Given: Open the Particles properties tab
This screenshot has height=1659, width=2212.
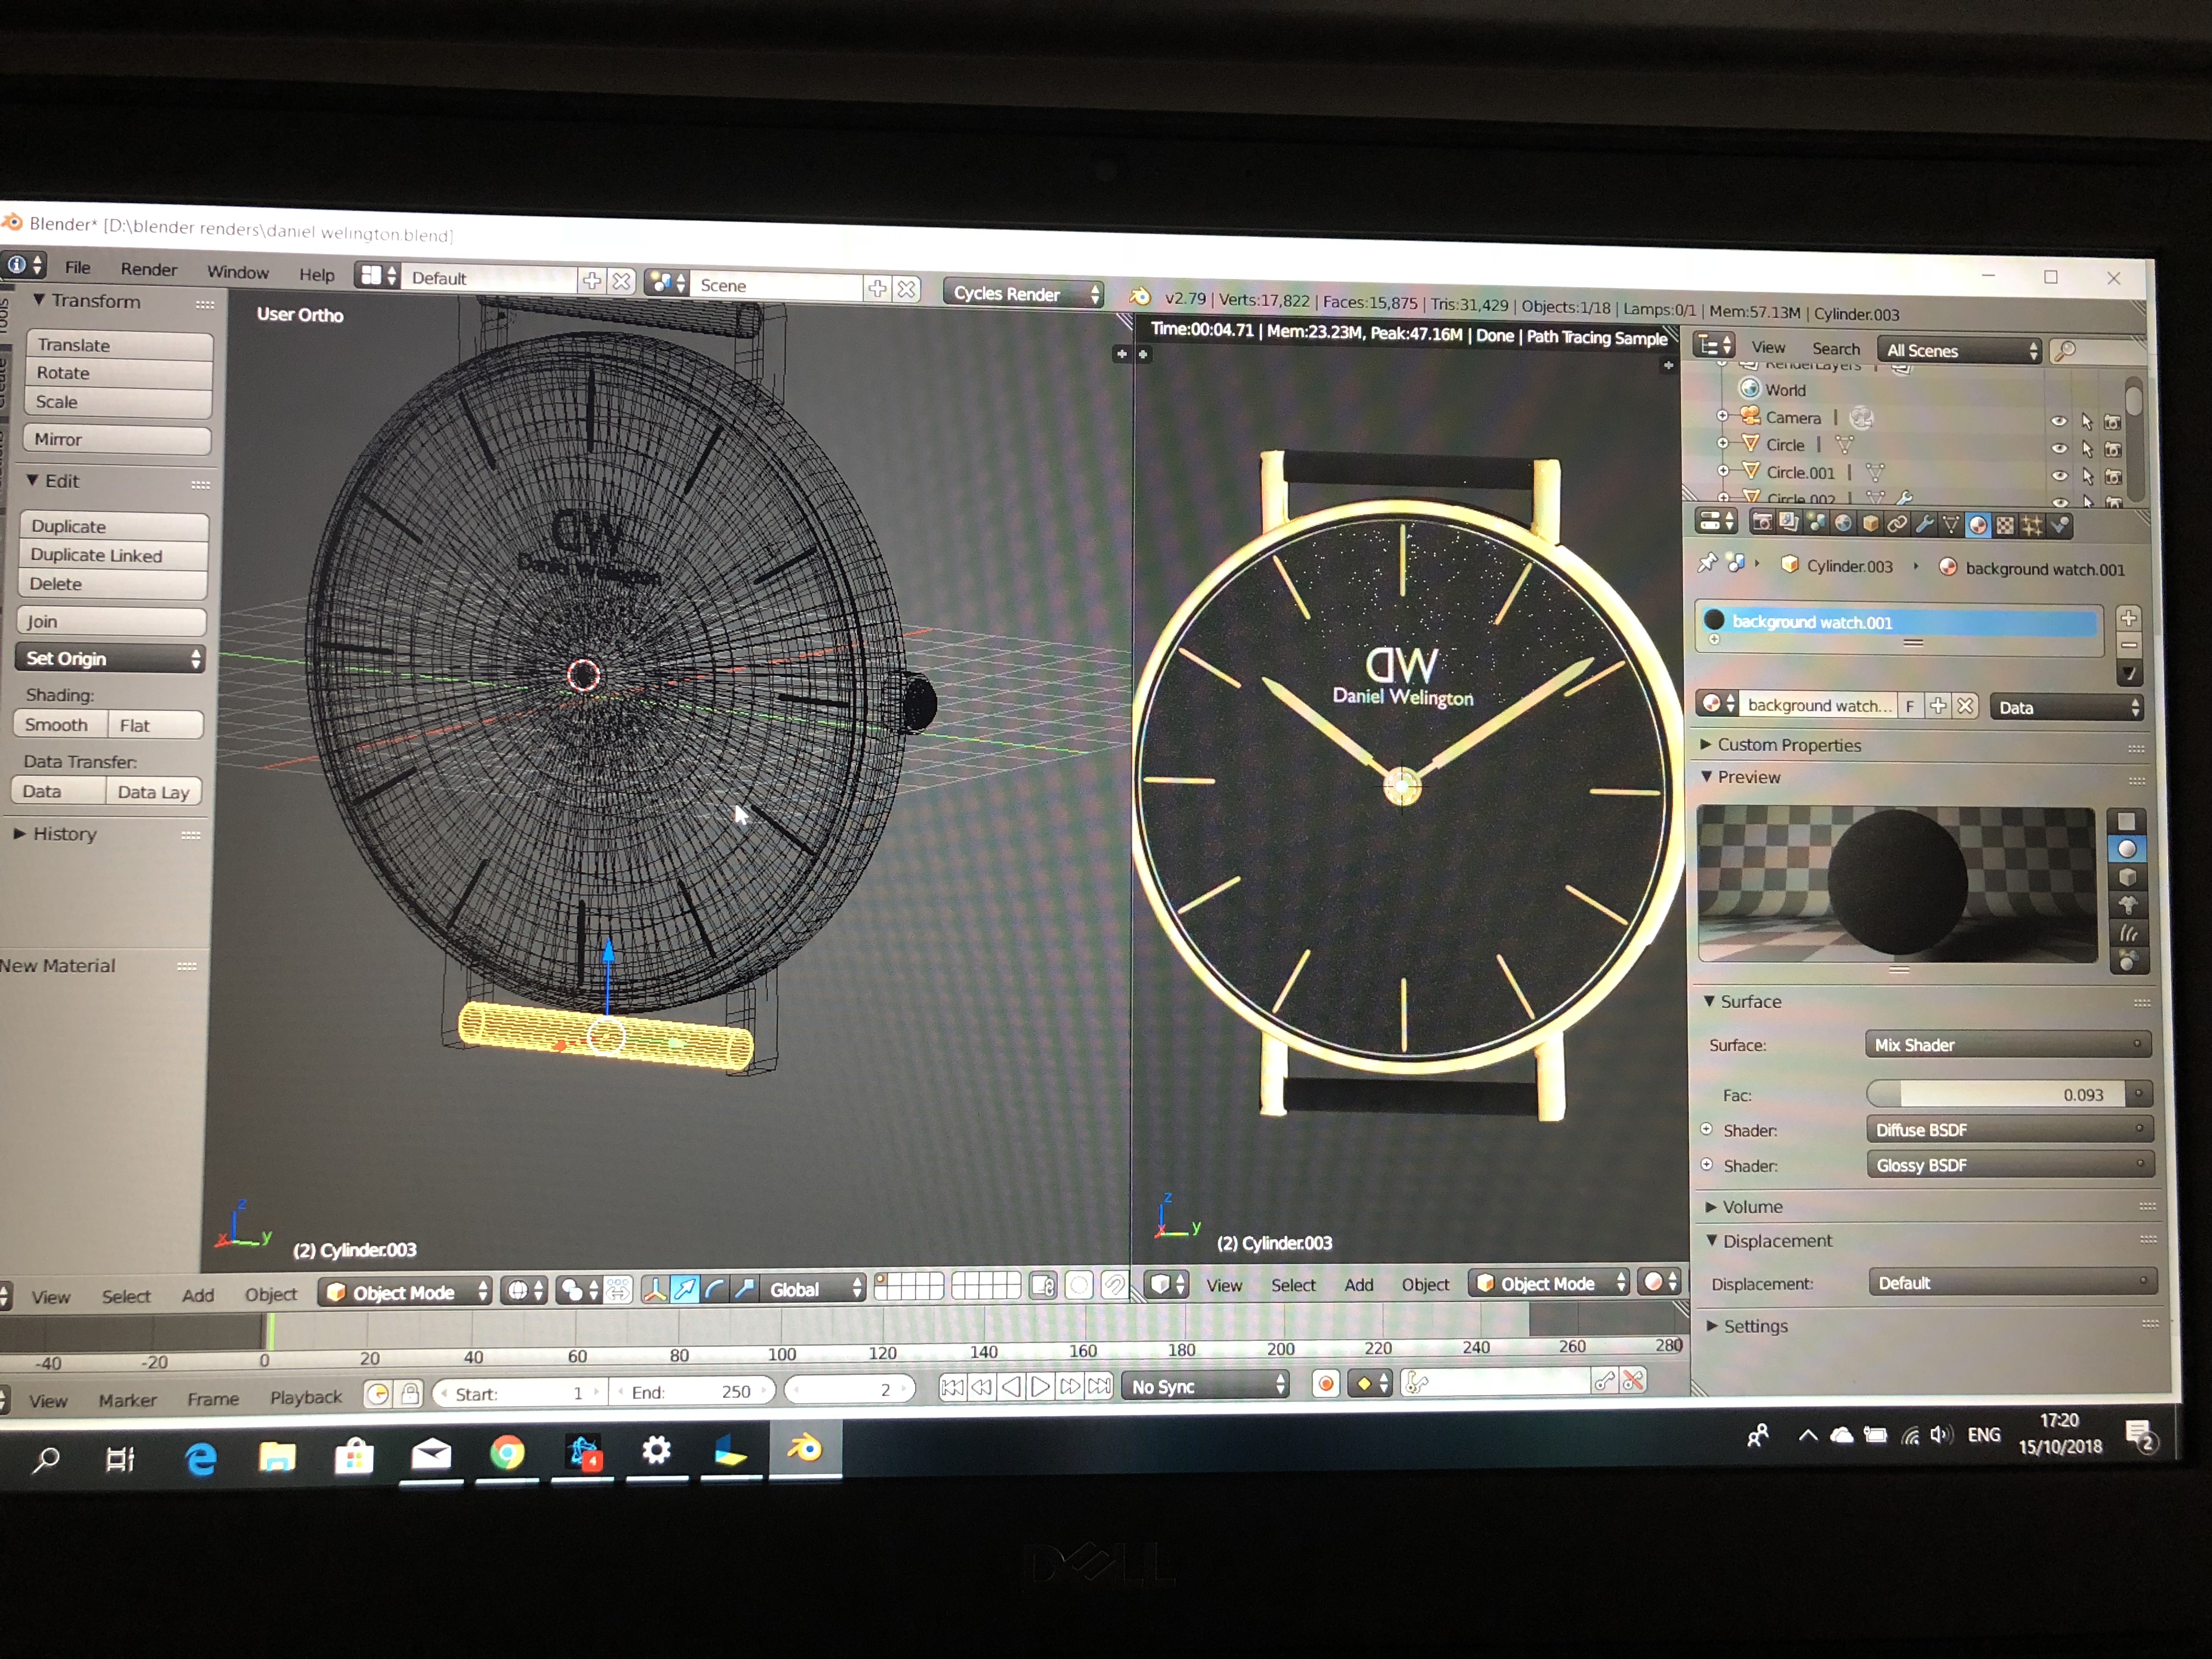Looking at the screenshot, I should point(2032,526).
